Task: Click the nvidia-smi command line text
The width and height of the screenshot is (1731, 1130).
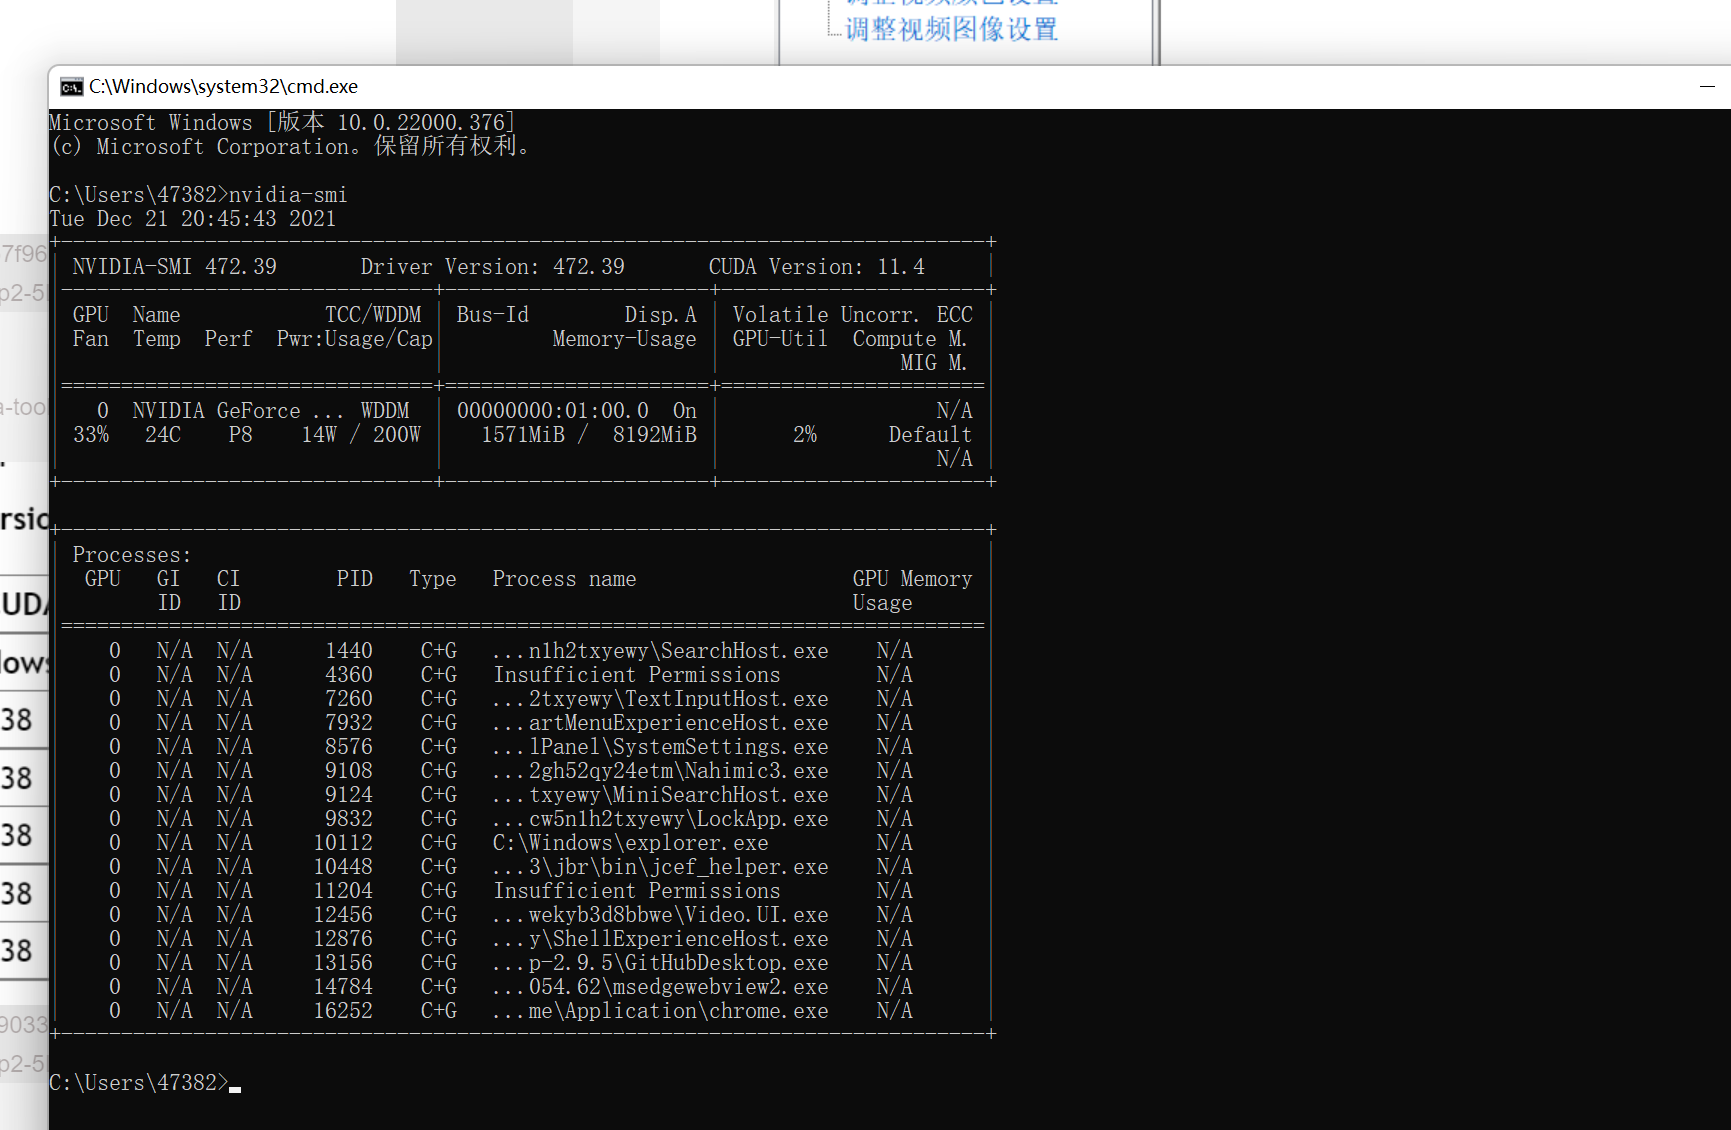Action: (x=288, y=195)
